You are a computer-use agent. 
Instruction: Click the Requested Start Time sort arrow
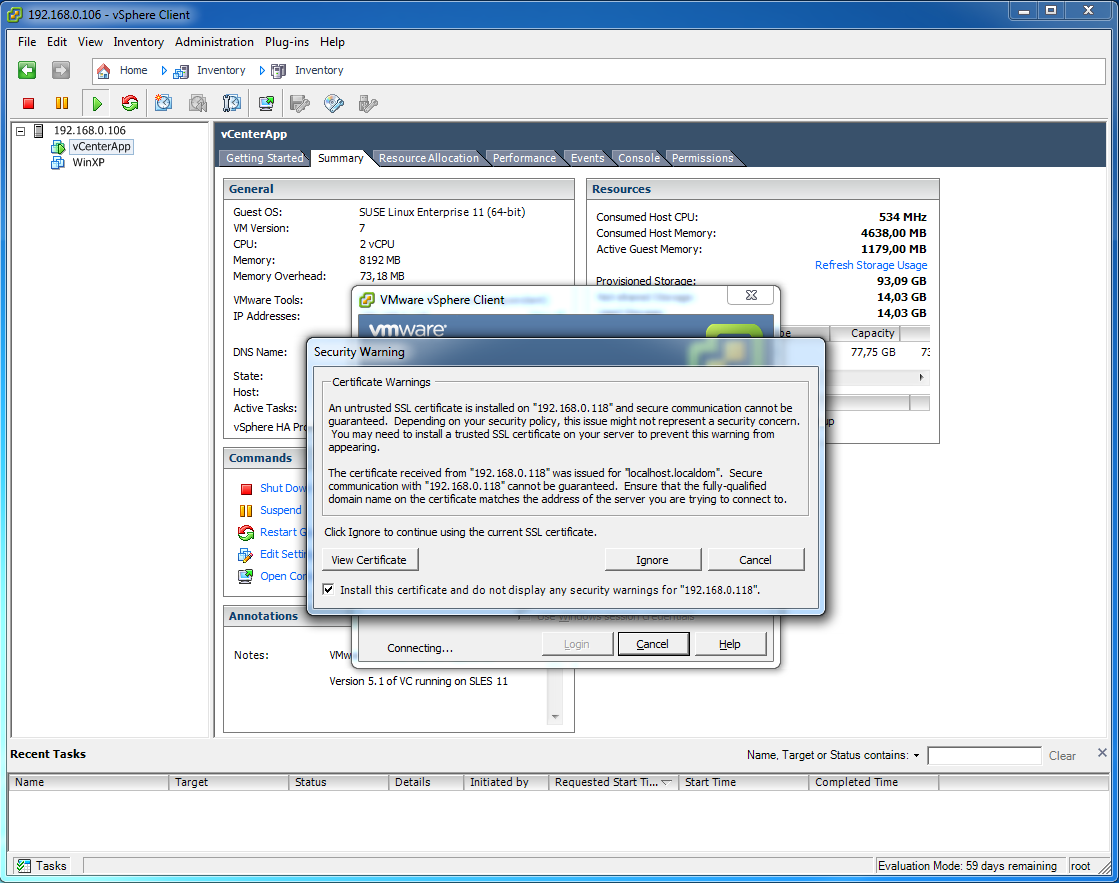click(x=667, y=782)
